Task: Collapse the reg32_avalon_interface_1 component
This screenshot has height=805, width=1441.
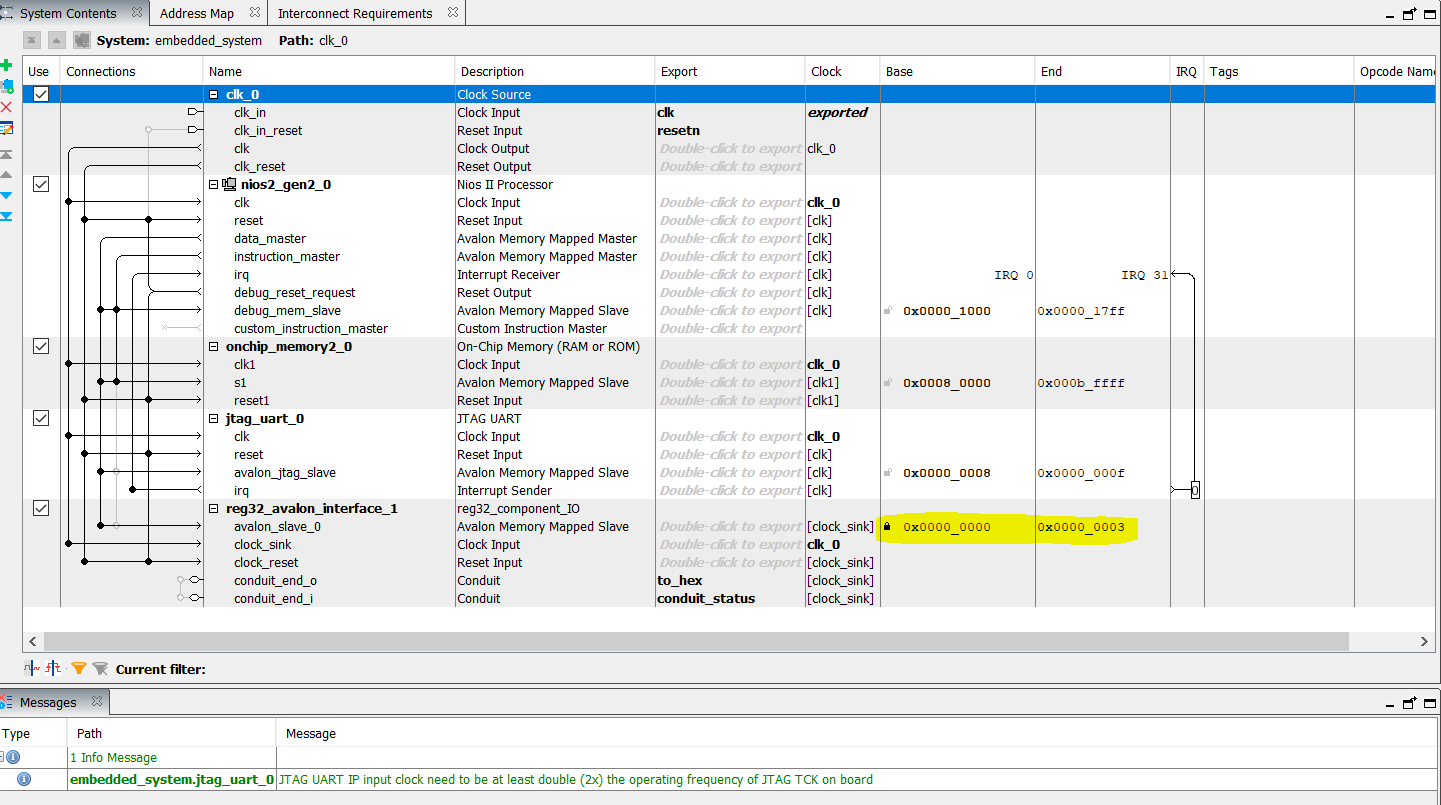Action: 214,509
